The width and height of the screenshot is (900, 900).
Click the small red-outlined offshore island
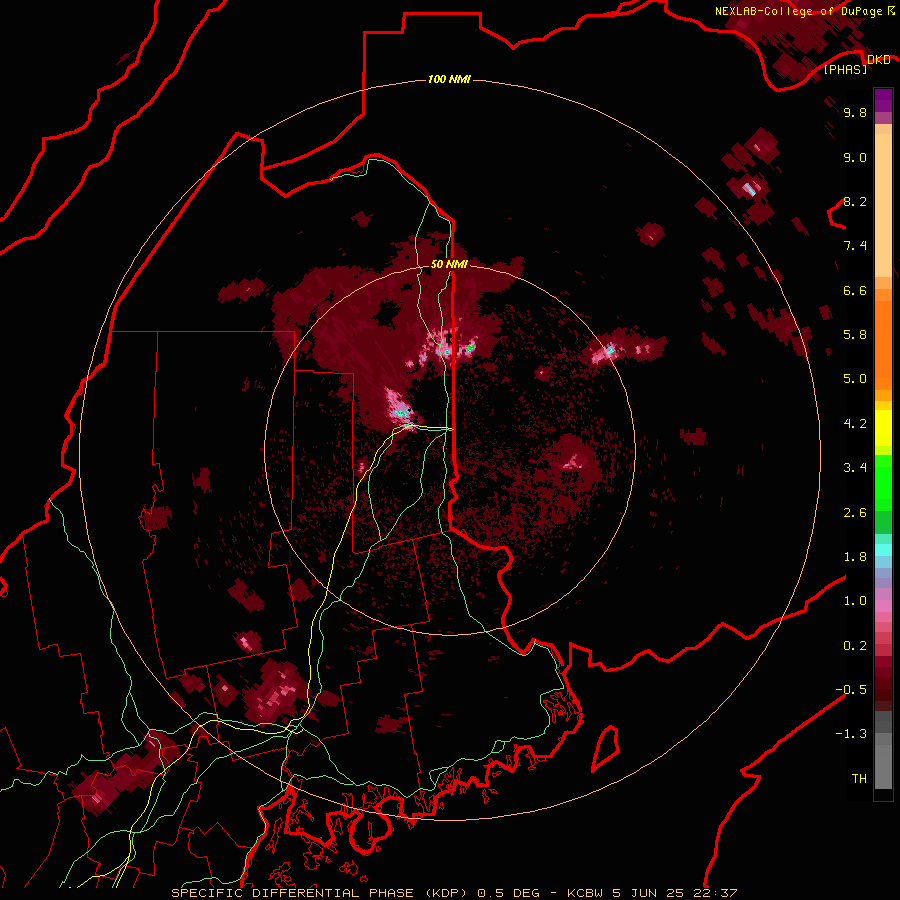(x=606, y=748)
